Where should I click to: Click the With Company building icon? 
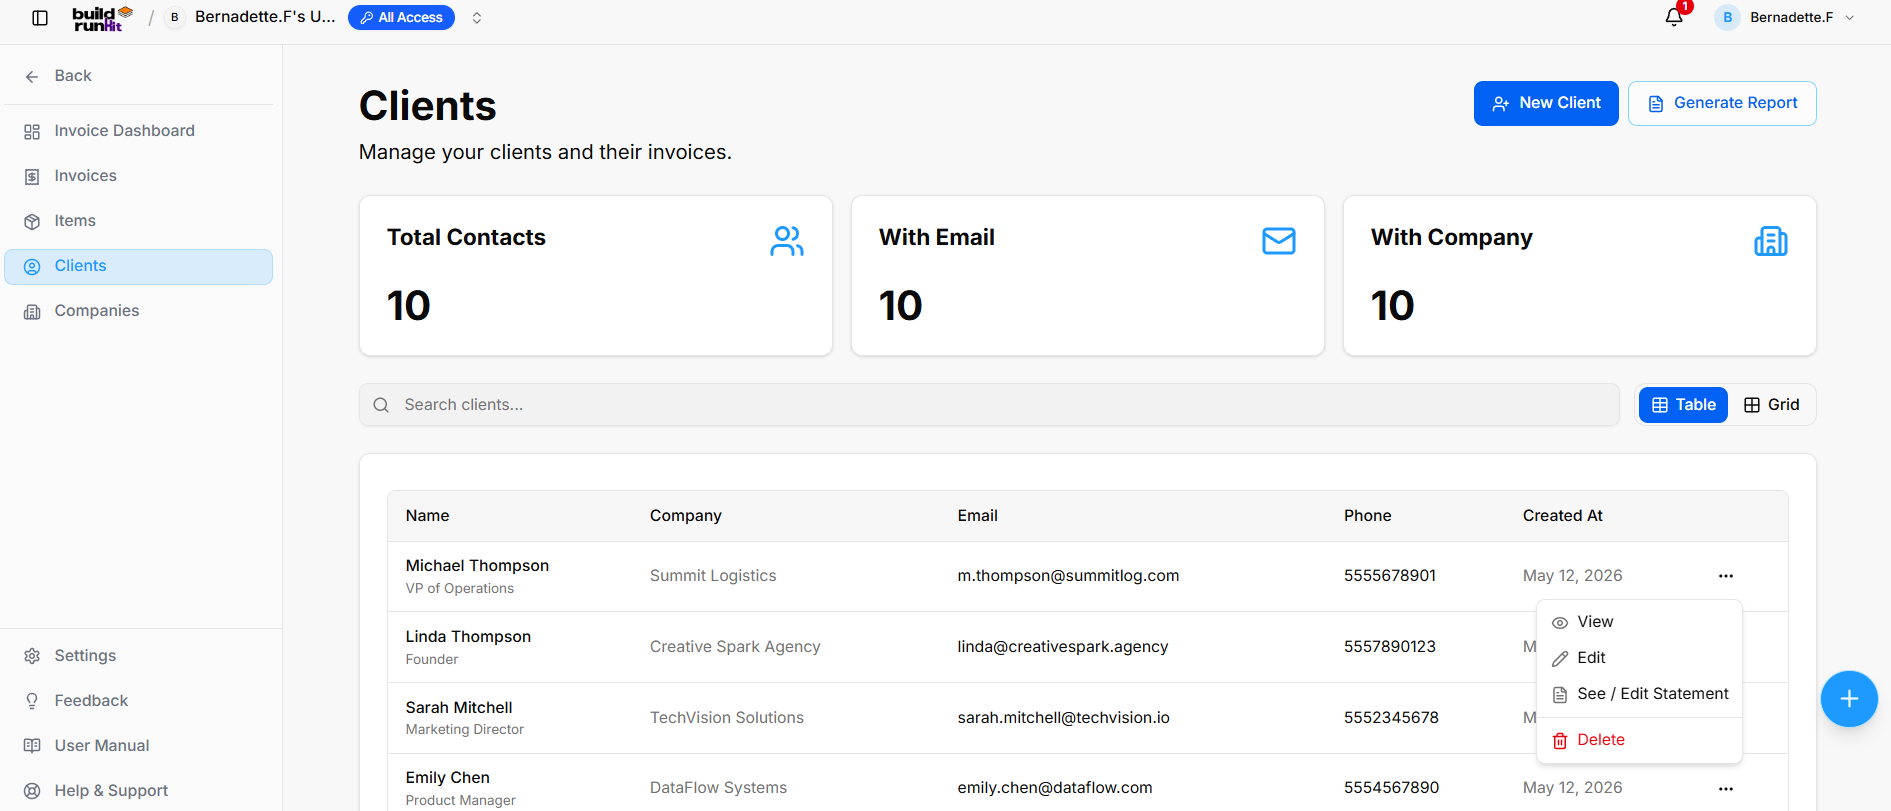point(1771,241)
